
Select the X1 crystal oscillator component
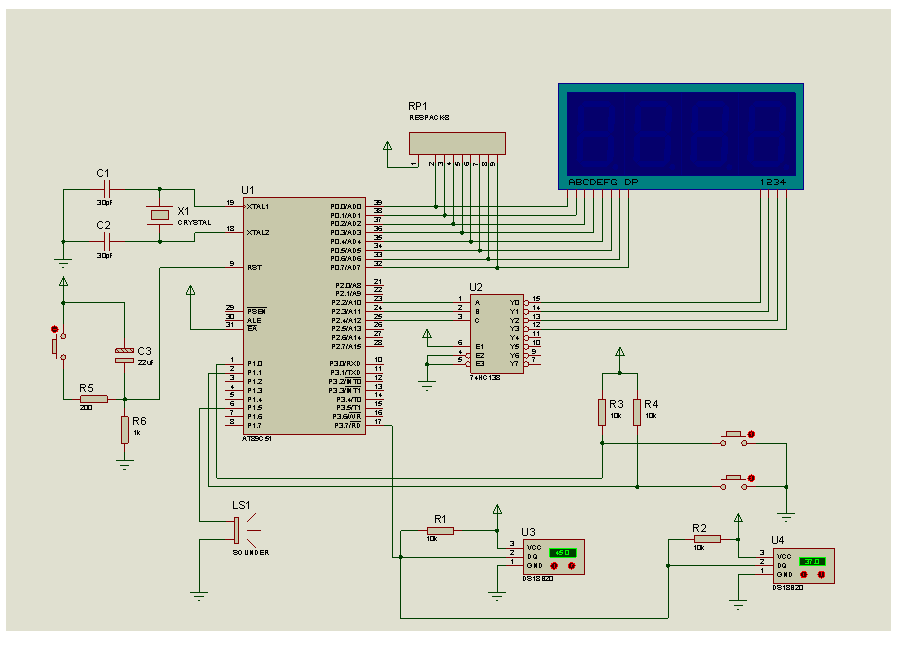click(160, 214)
